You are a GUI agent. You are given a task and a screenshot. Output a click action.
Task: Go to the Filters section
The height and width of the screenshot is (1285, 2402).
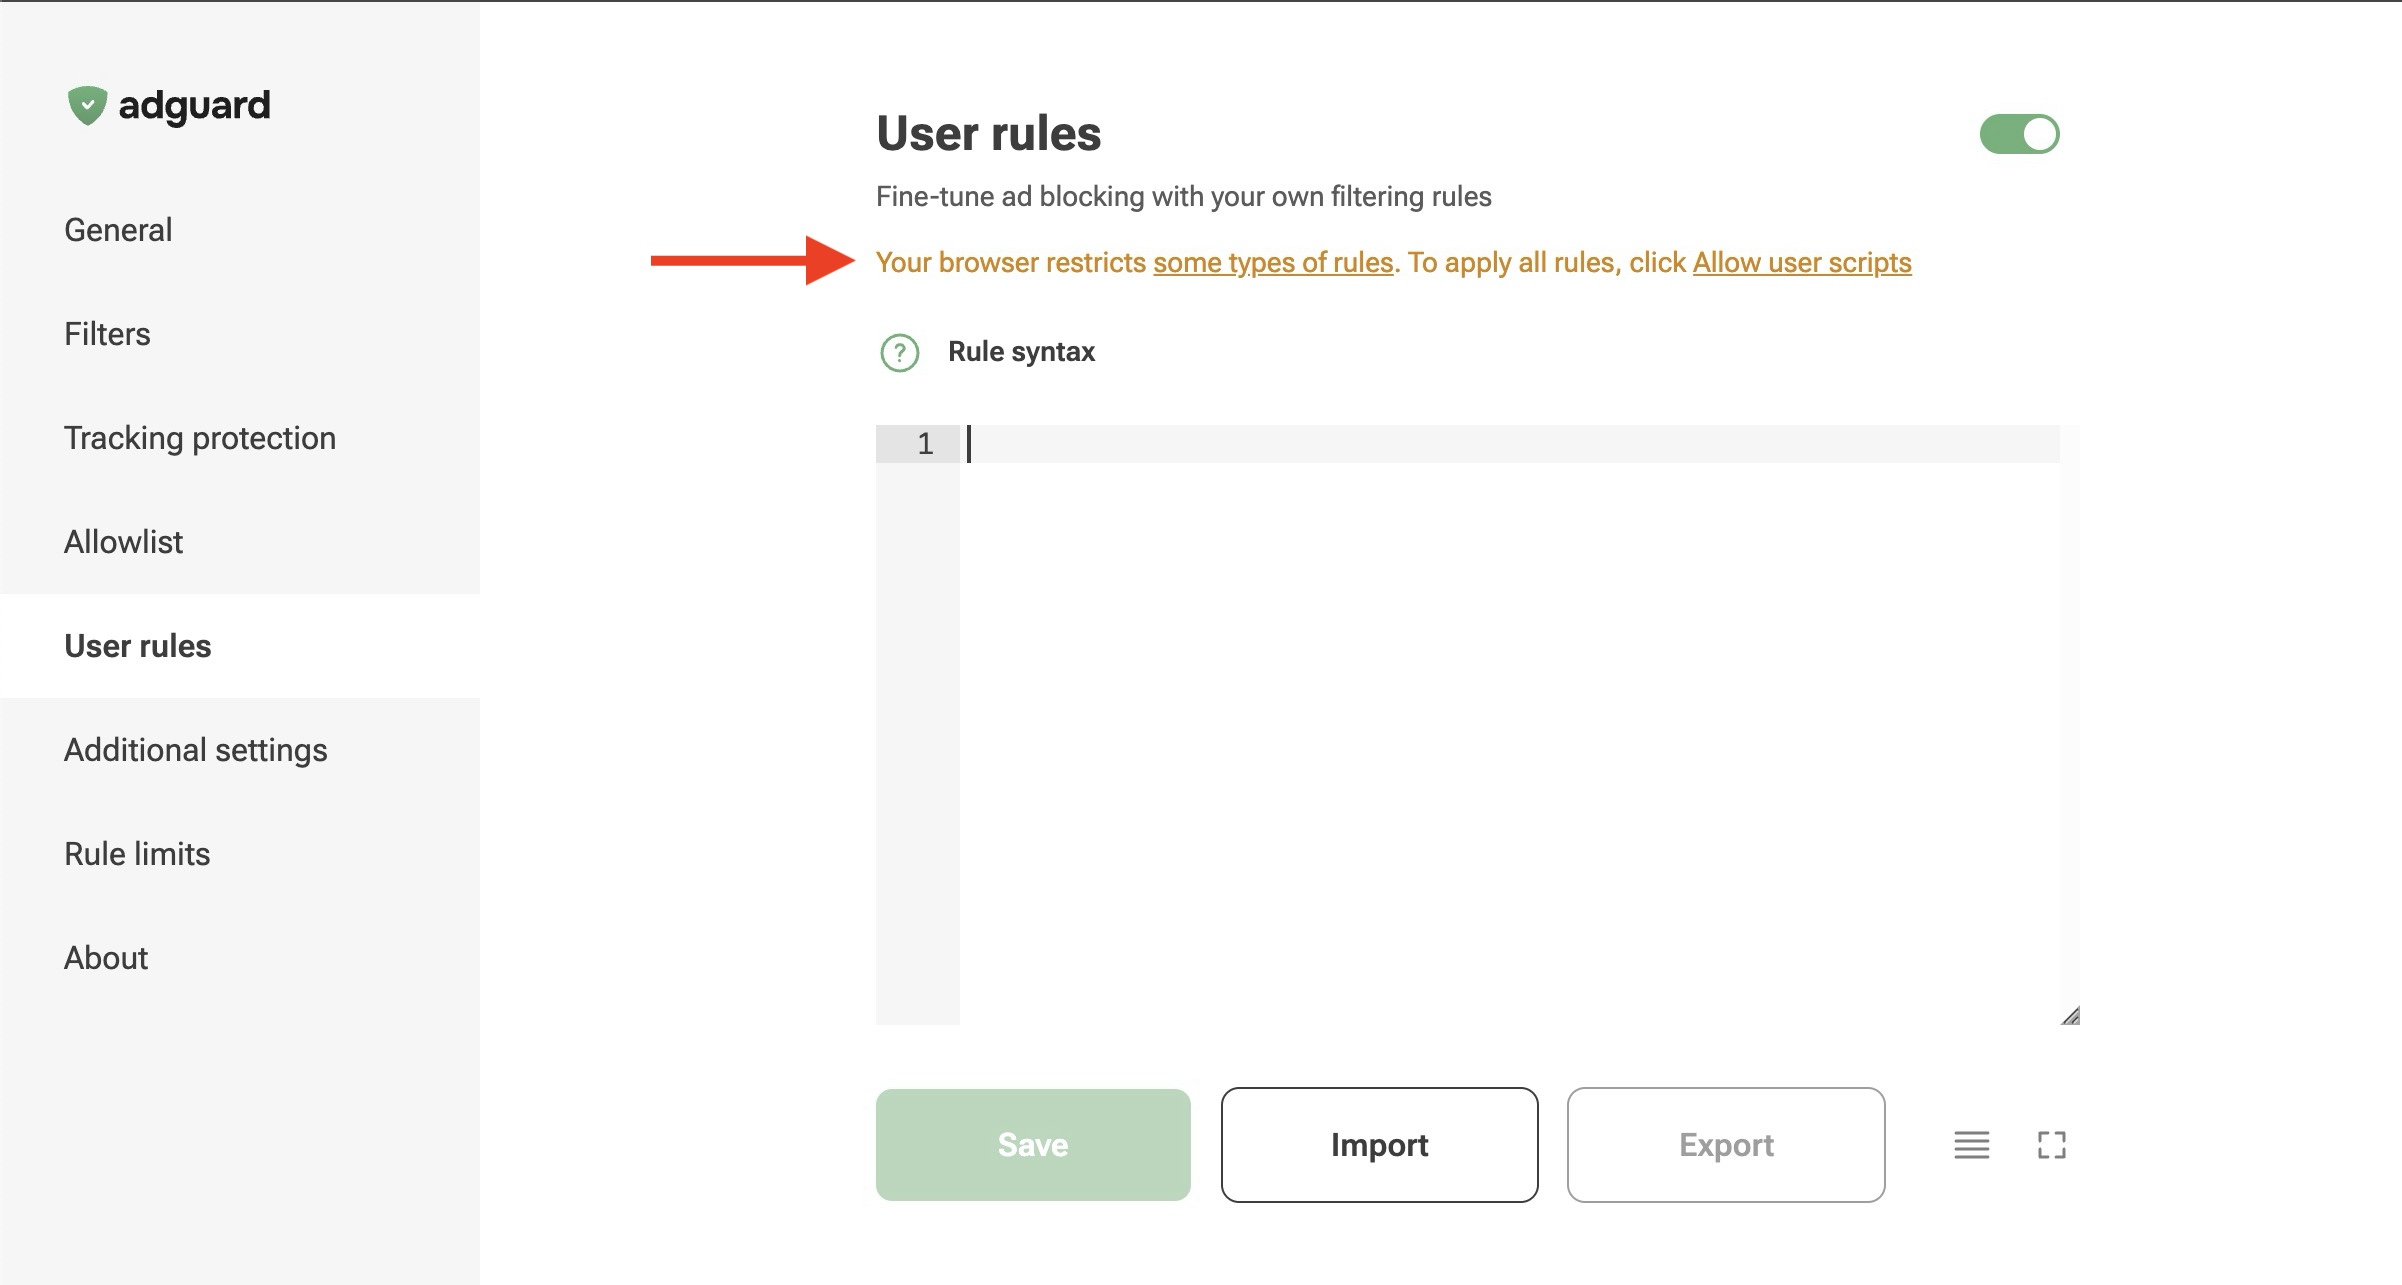[x=107, y=334]
